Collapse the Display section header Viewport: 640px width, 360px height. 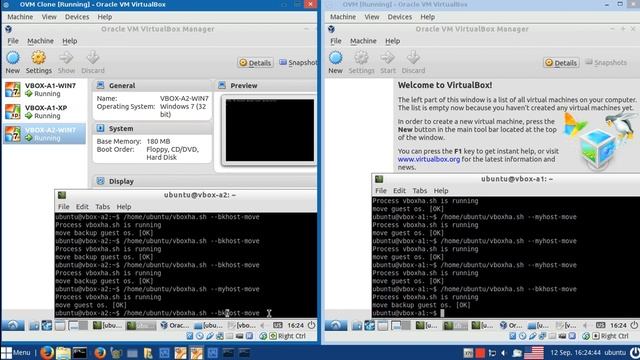click(x=204, y=181)
